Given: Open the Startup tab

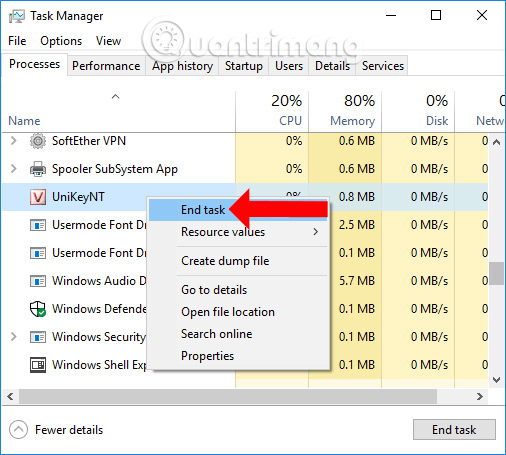Looking at the screenshot, I should [x=244, y=66].
